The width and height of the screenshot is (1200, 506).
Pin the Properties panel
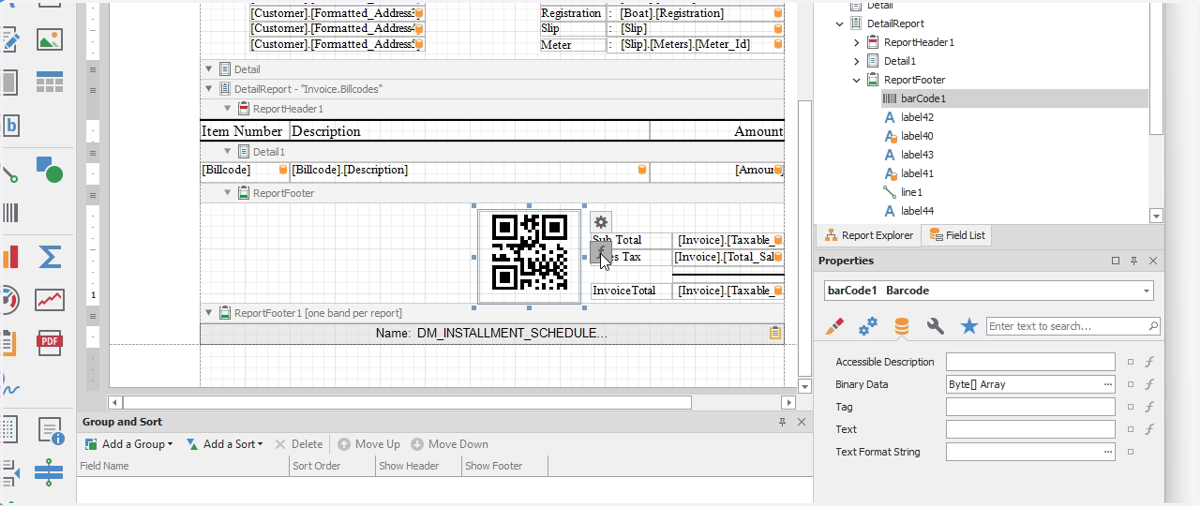(1134, 261)
